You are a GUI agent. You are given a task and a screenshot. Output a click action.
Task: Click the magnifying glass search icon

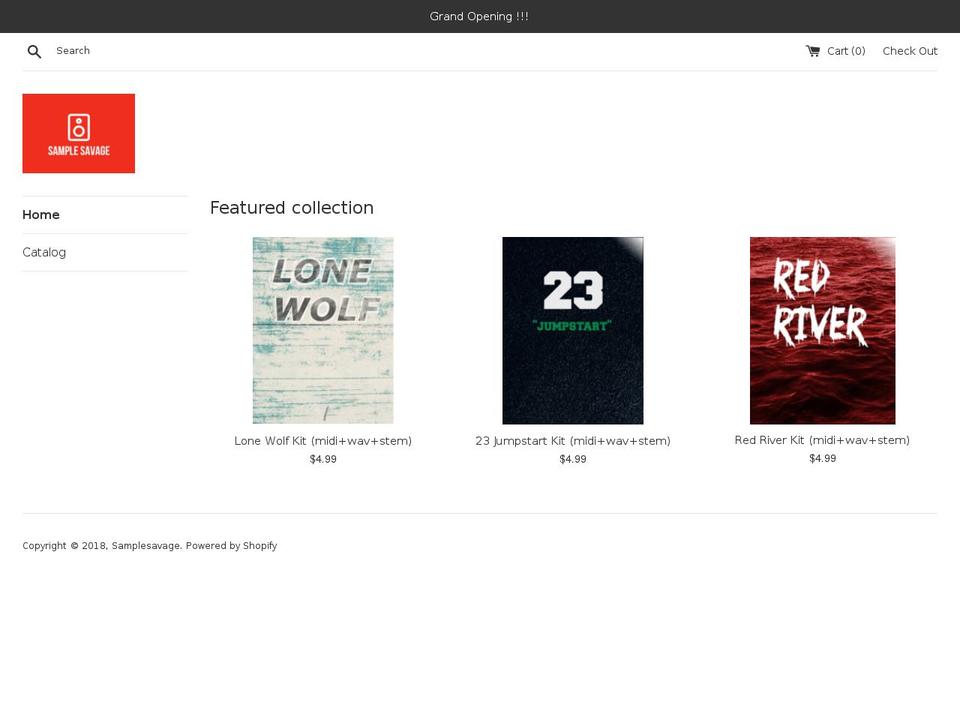point(34,51)
